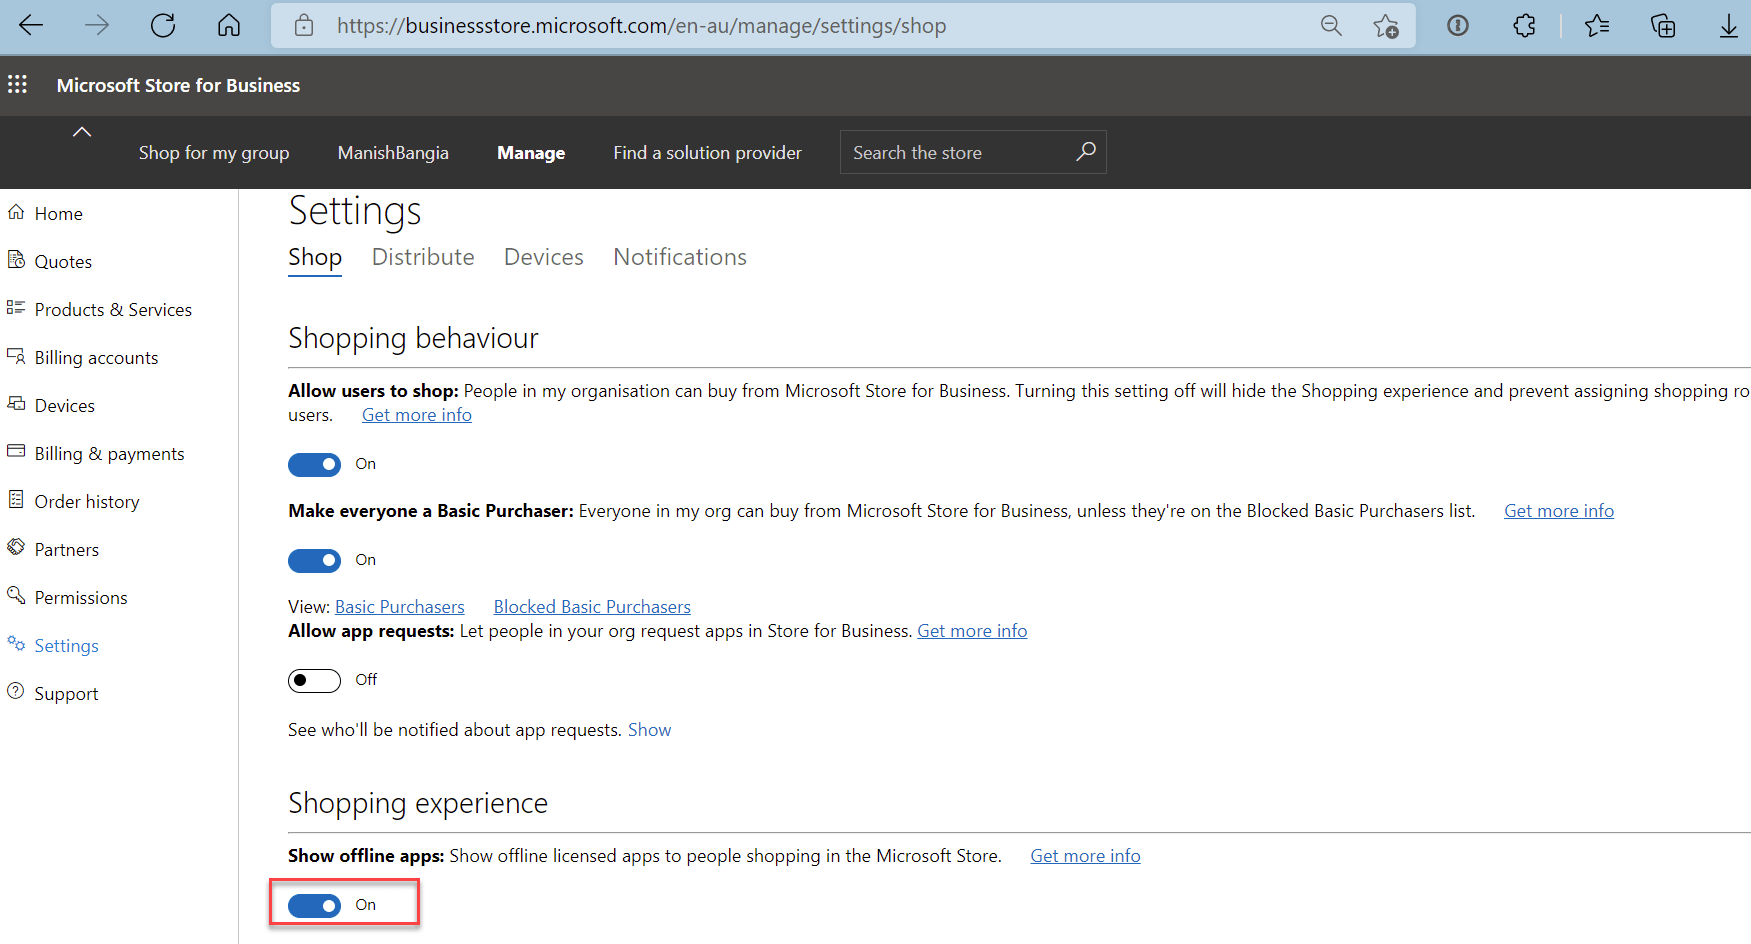Open the Billing accounts page
Image resolution: width=1751 pixels, height=944 pixels.
(96, 357)
